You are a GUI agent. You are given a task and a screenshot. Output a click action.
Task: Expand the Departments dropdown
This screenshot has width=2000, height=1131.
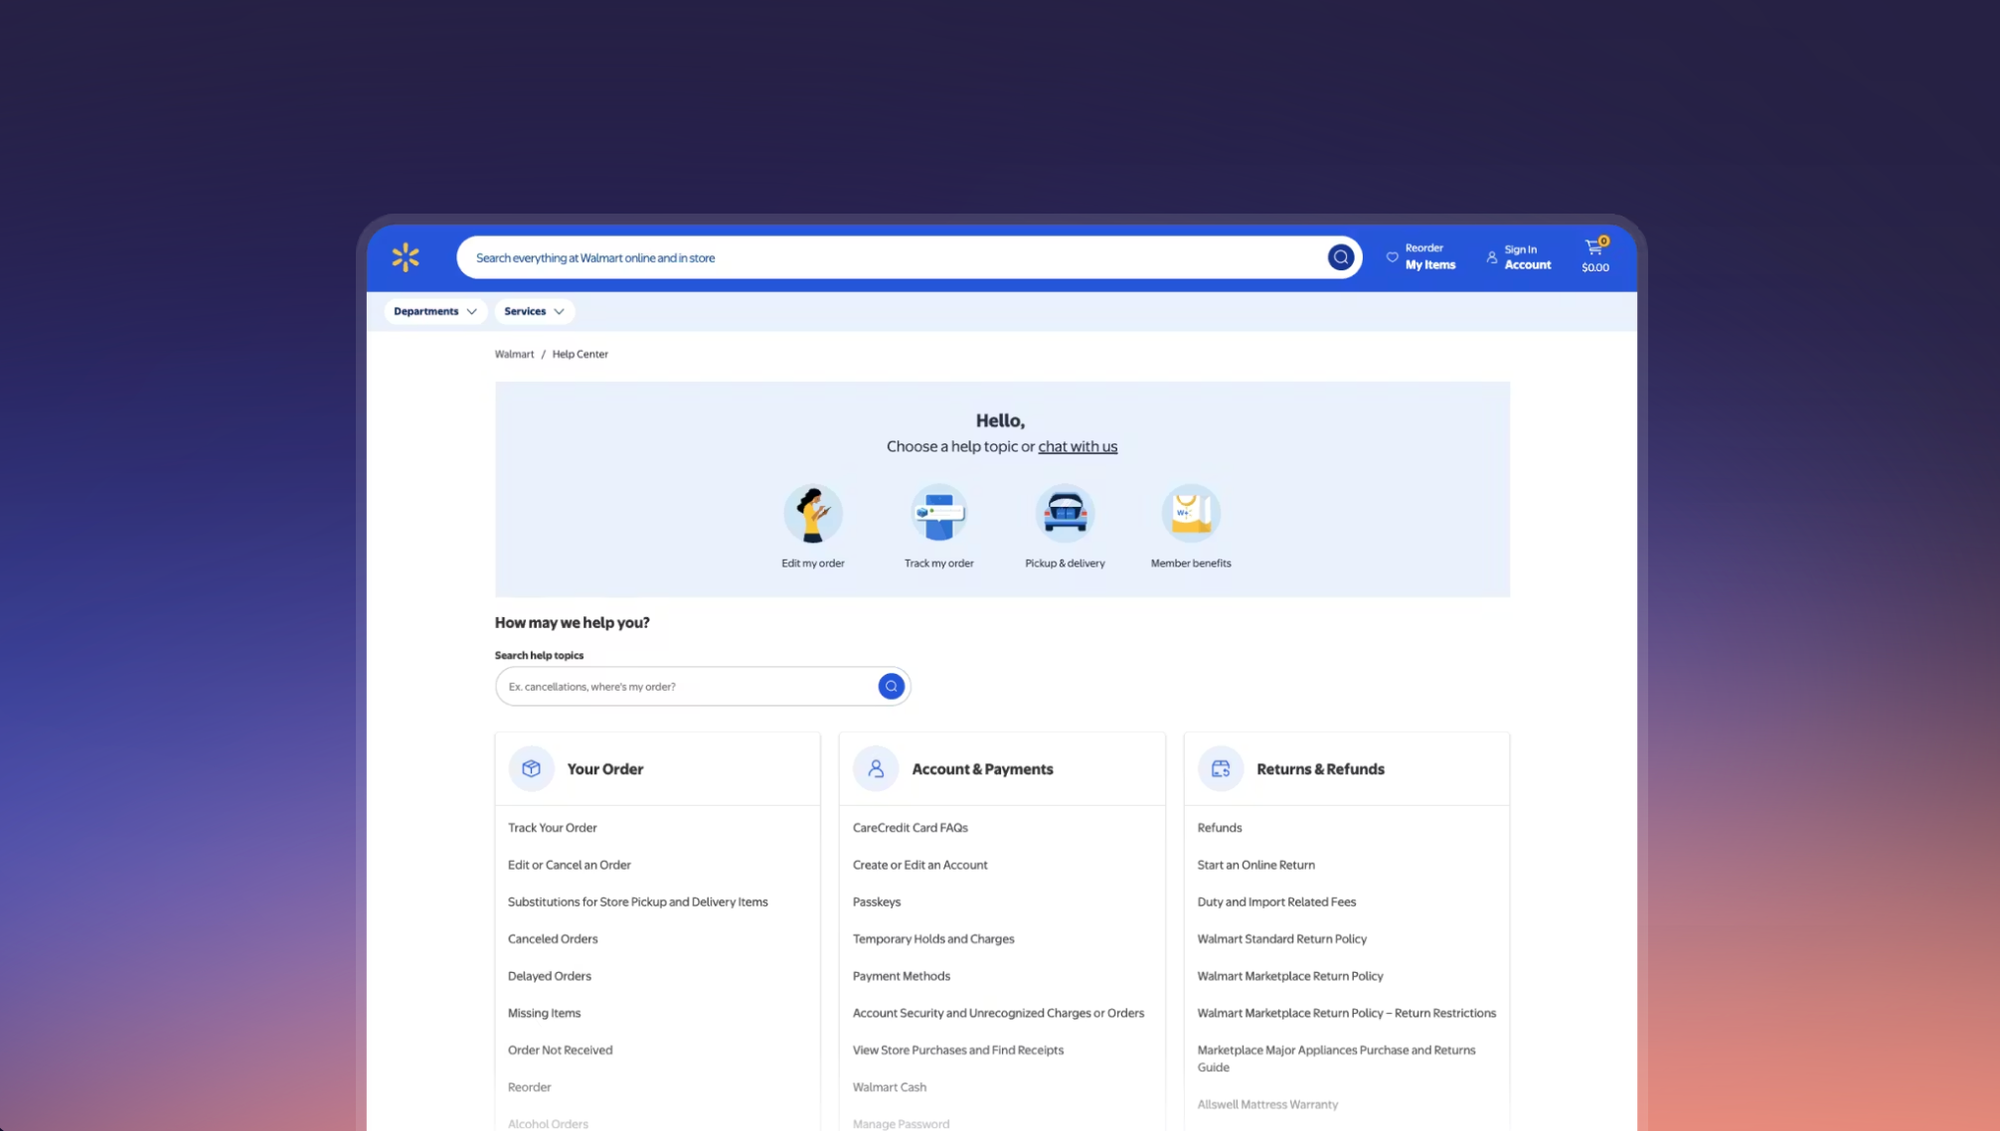click(435, 311)
